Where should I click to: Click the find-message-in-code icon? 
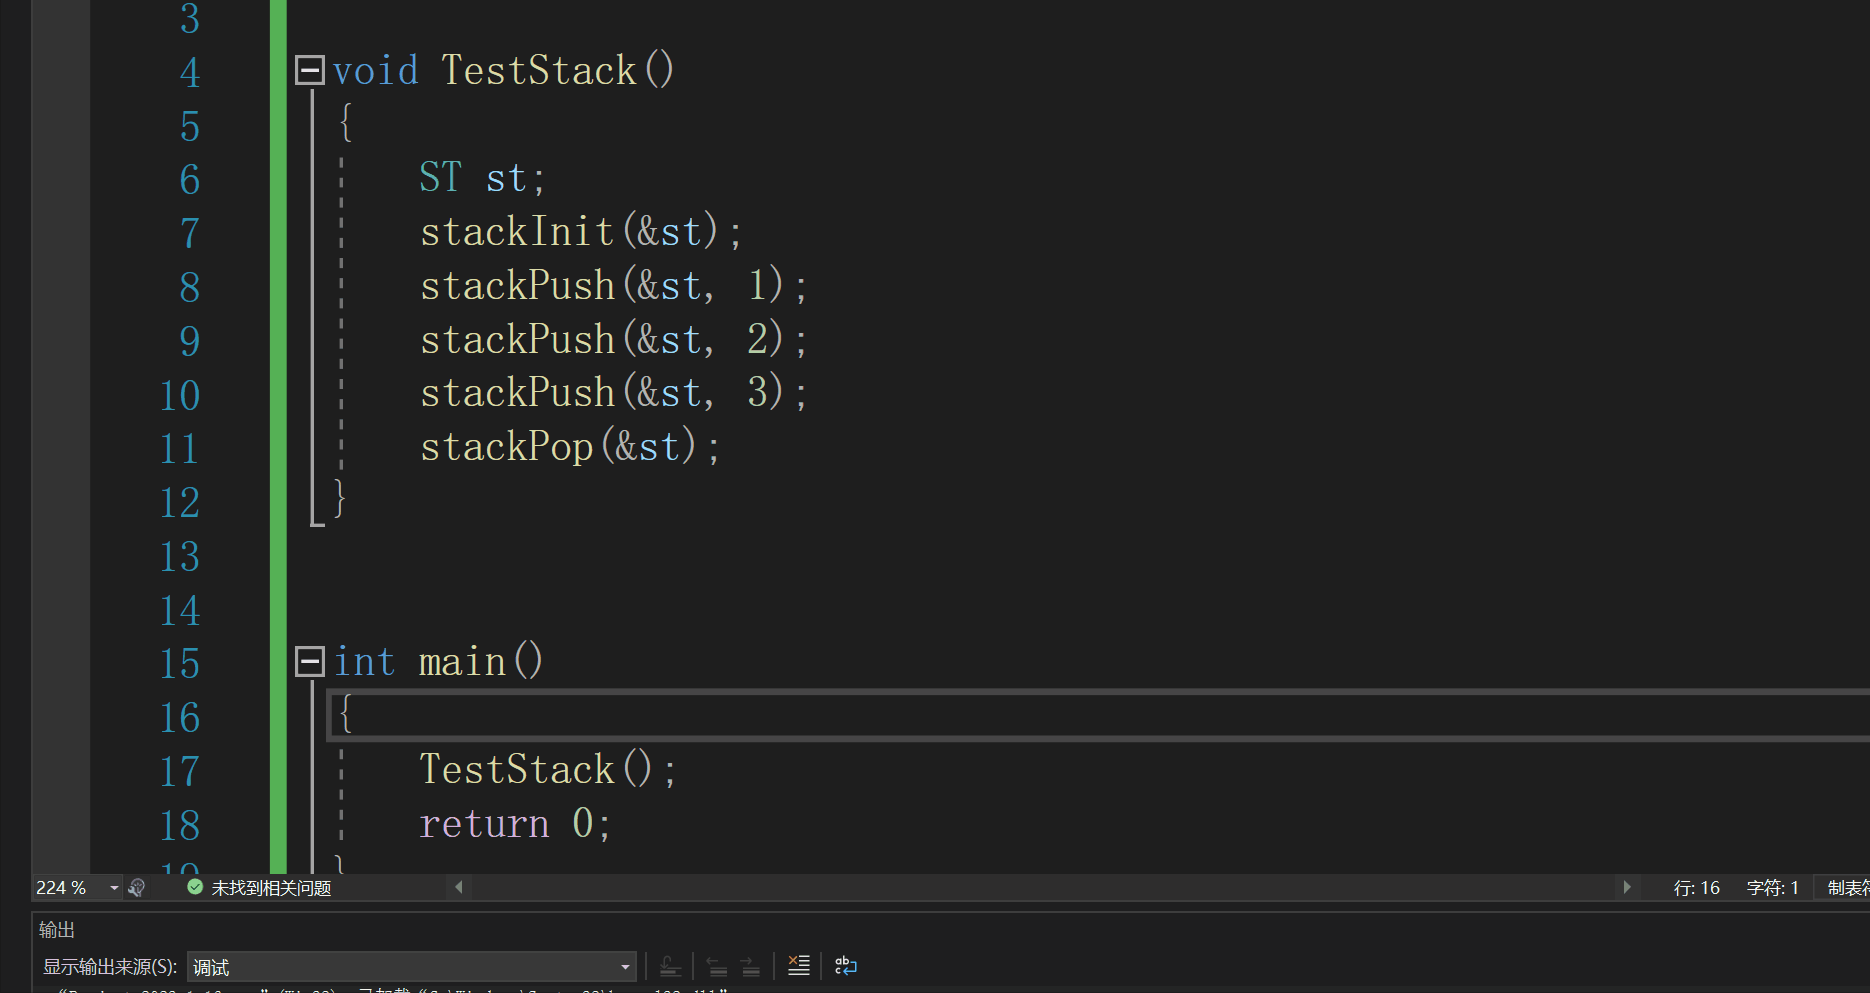(x=670, y=966)
